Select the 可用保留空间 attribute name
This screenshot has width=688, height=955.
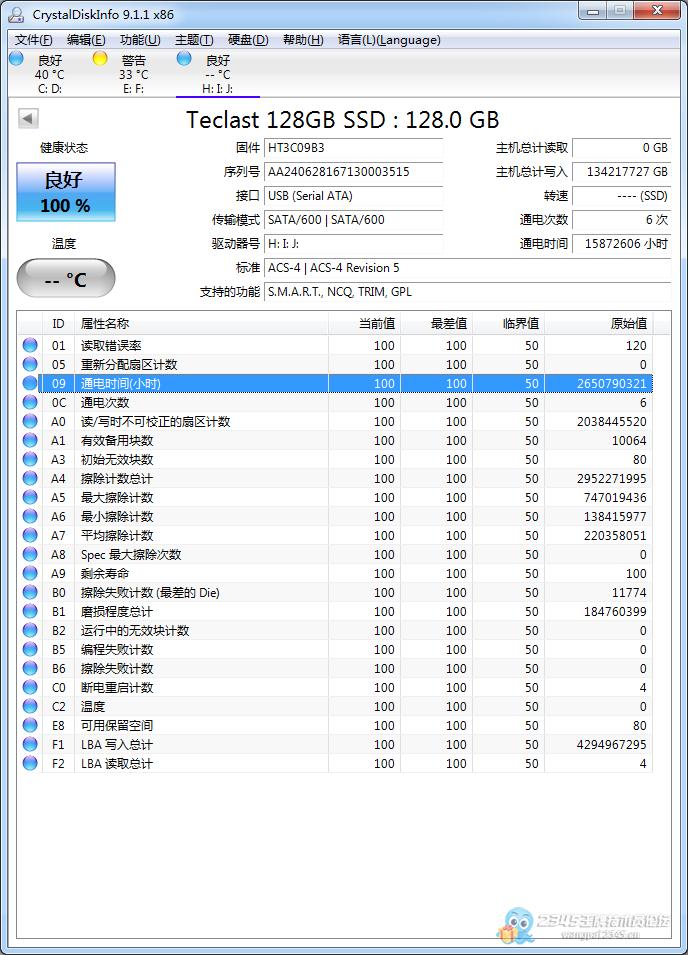coord(117,725)
